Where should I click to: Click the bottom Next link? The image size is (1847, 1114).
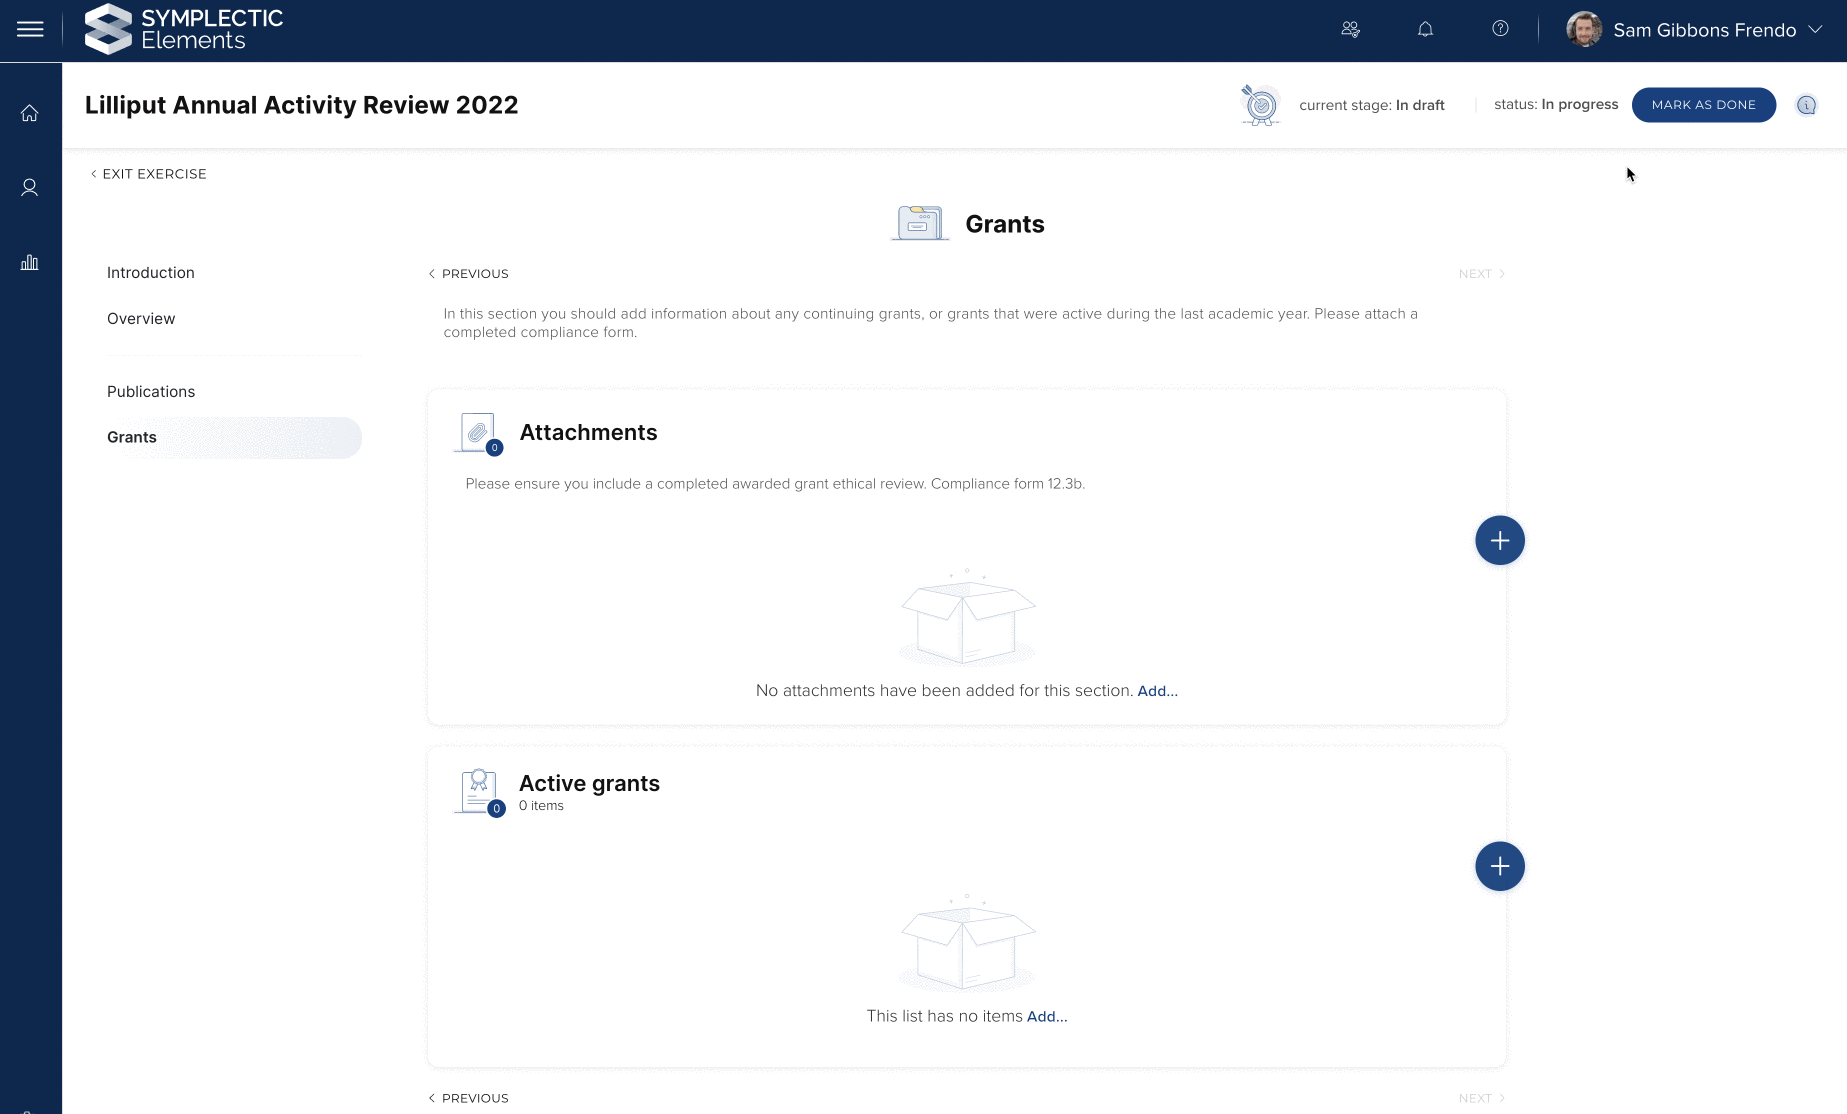(x=1482, y=1098)
